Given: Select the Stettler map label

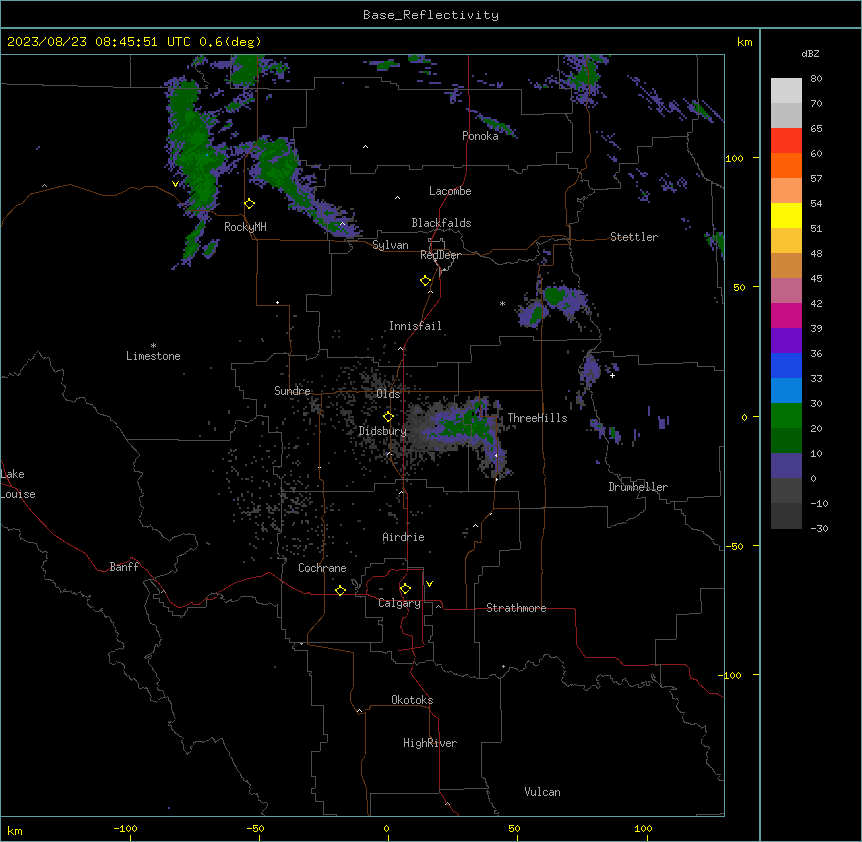Looking at the screenshot, I should 634,237.
